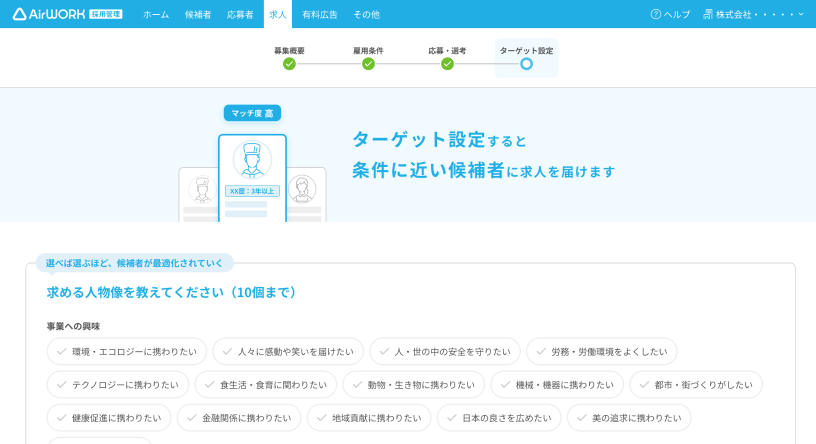Toggle 都市・街づくりがしたい chip
Image resolution: width=816 pixels, height=444 pixels.
[x=696, y=385]
